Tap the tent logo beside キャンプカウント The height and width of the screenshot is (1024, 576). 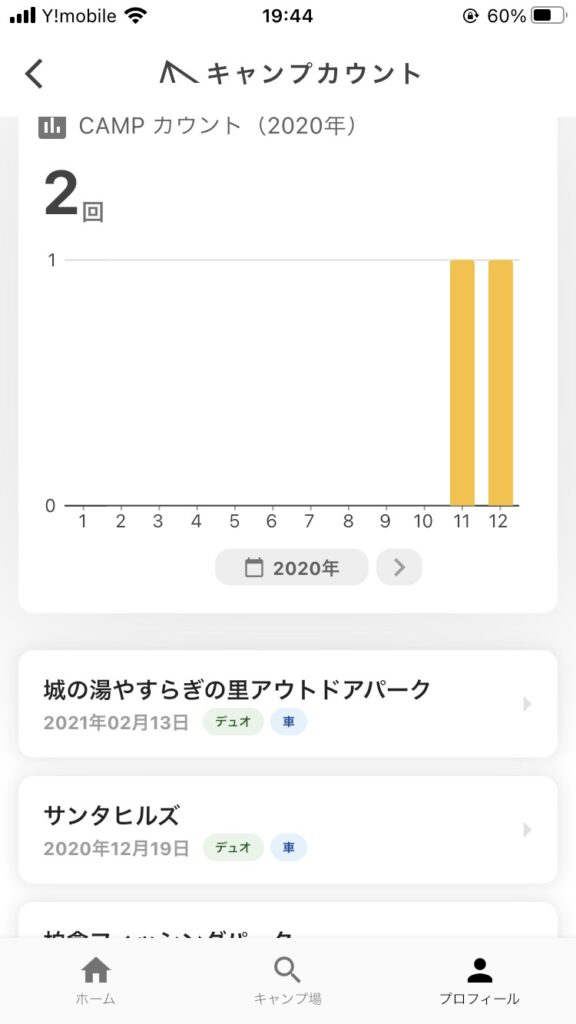[x=178, y=72]
